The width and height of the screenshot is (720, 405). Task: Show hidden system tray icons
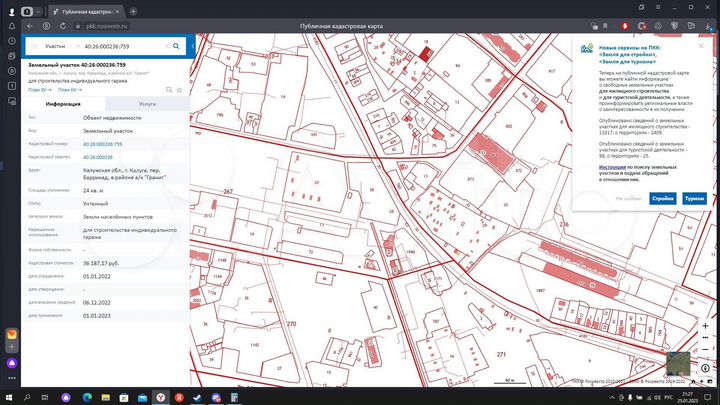[x=612, y=398]
